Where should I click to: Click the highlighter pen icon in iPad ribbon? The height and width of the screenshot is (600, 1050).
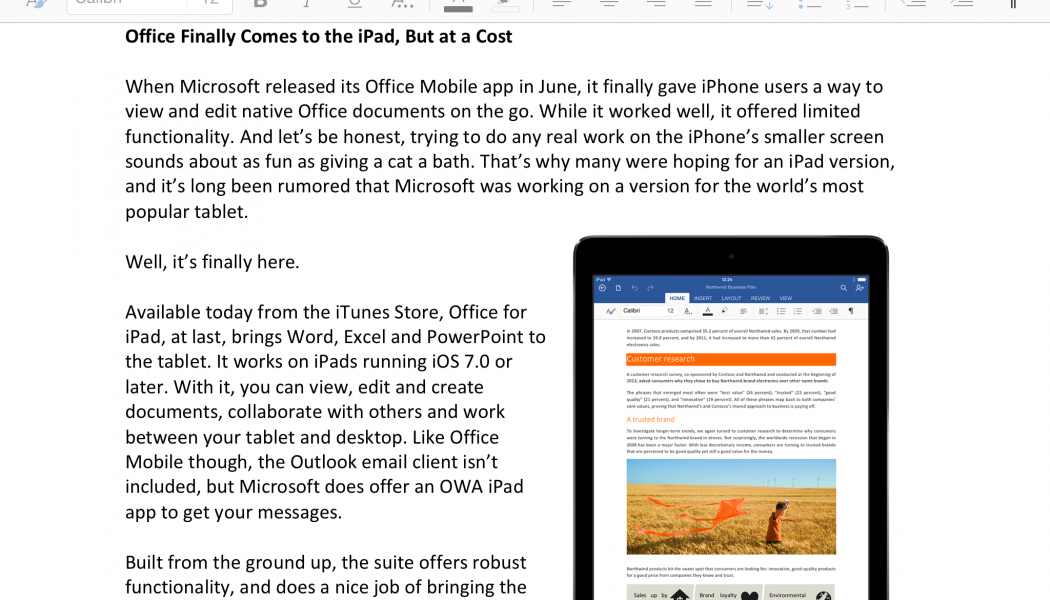[724, 311]
